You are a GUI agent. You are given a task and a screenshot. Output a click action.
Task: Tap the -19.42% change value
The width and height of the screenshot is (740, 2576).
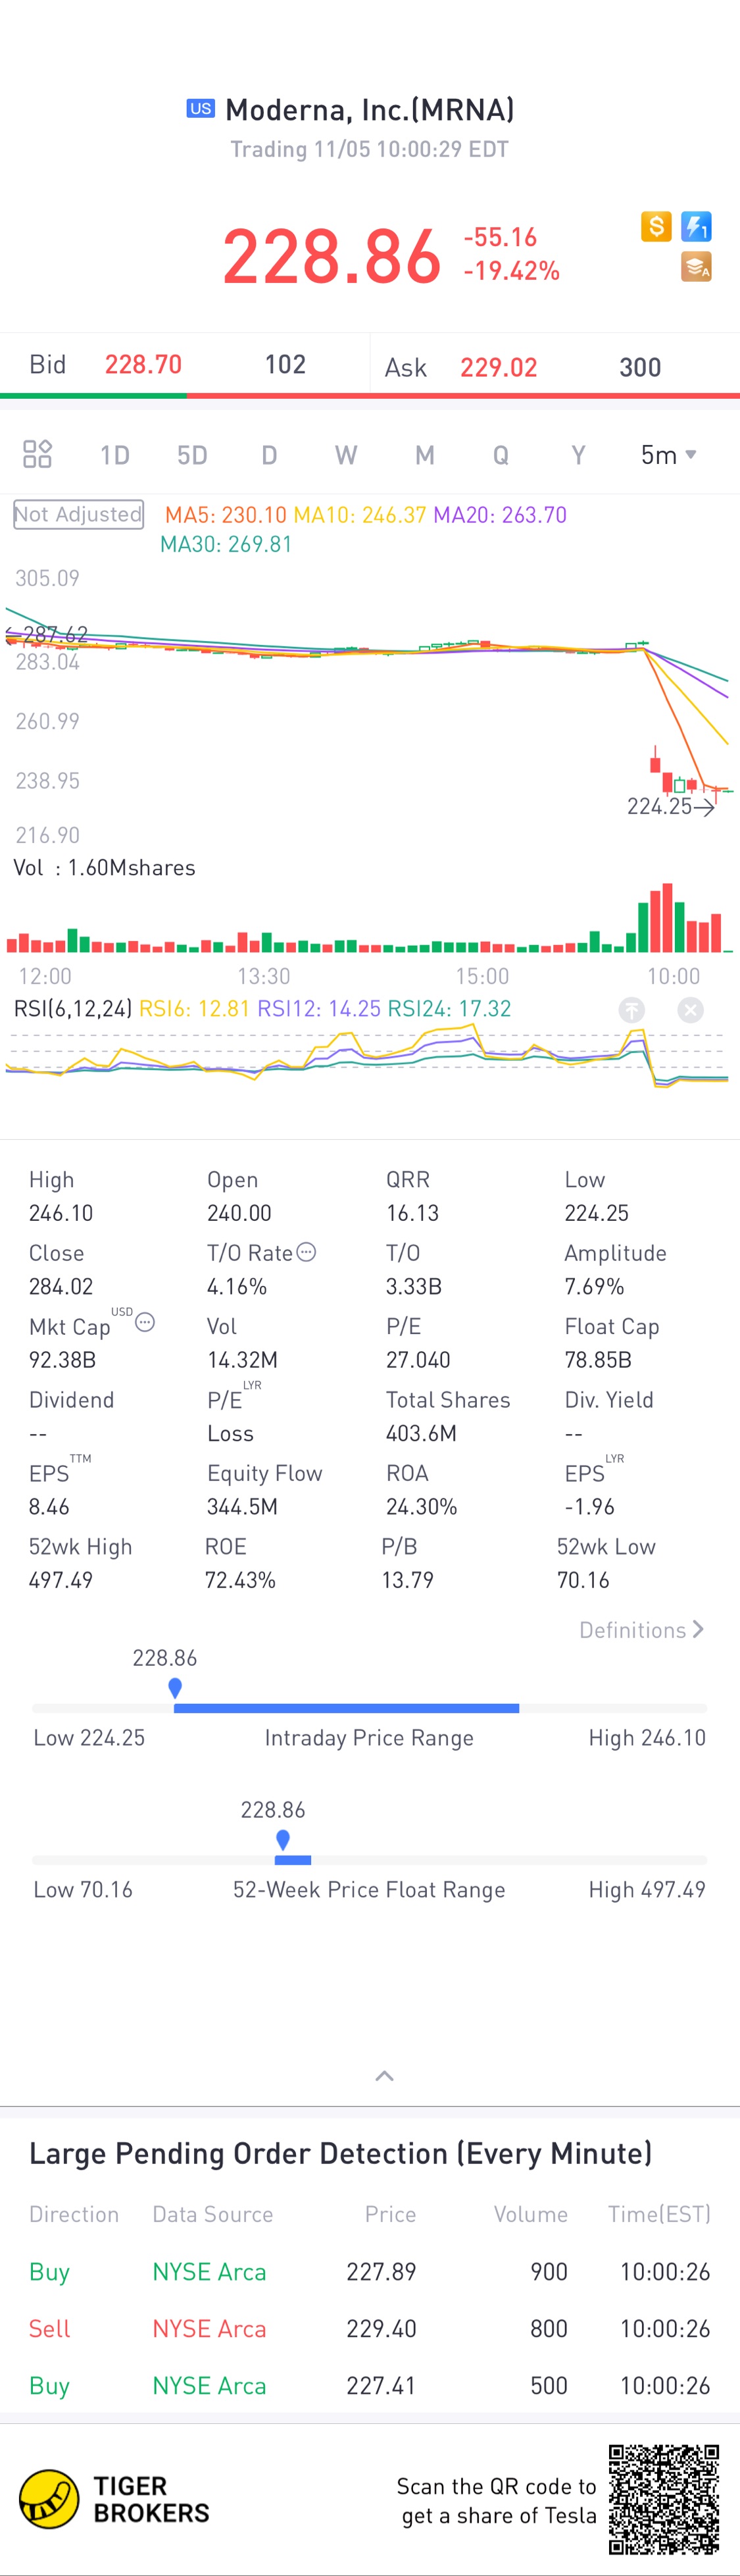tap(511, 271)
